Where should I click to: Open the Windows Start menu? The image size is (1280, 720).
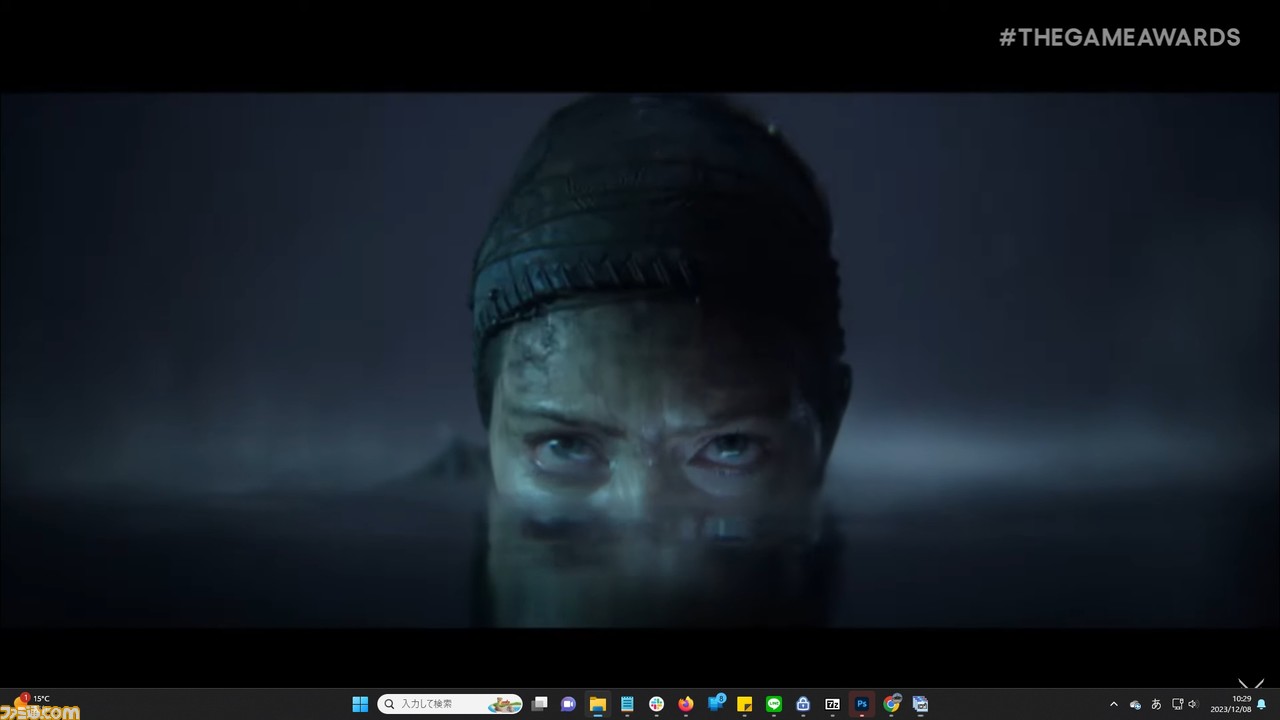(360, 704)
